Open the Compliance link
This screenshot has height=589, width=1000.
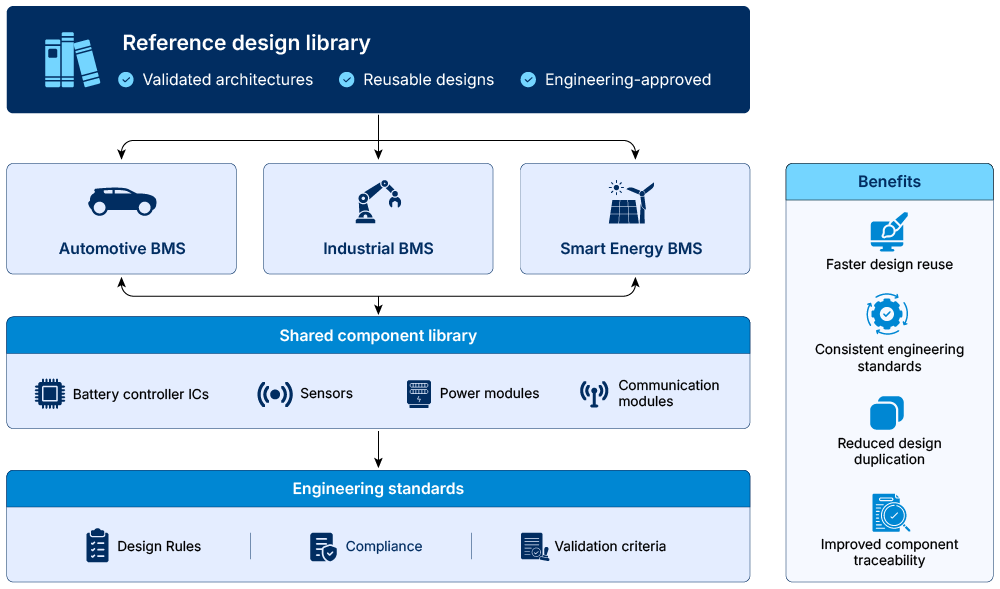(384, 546)
